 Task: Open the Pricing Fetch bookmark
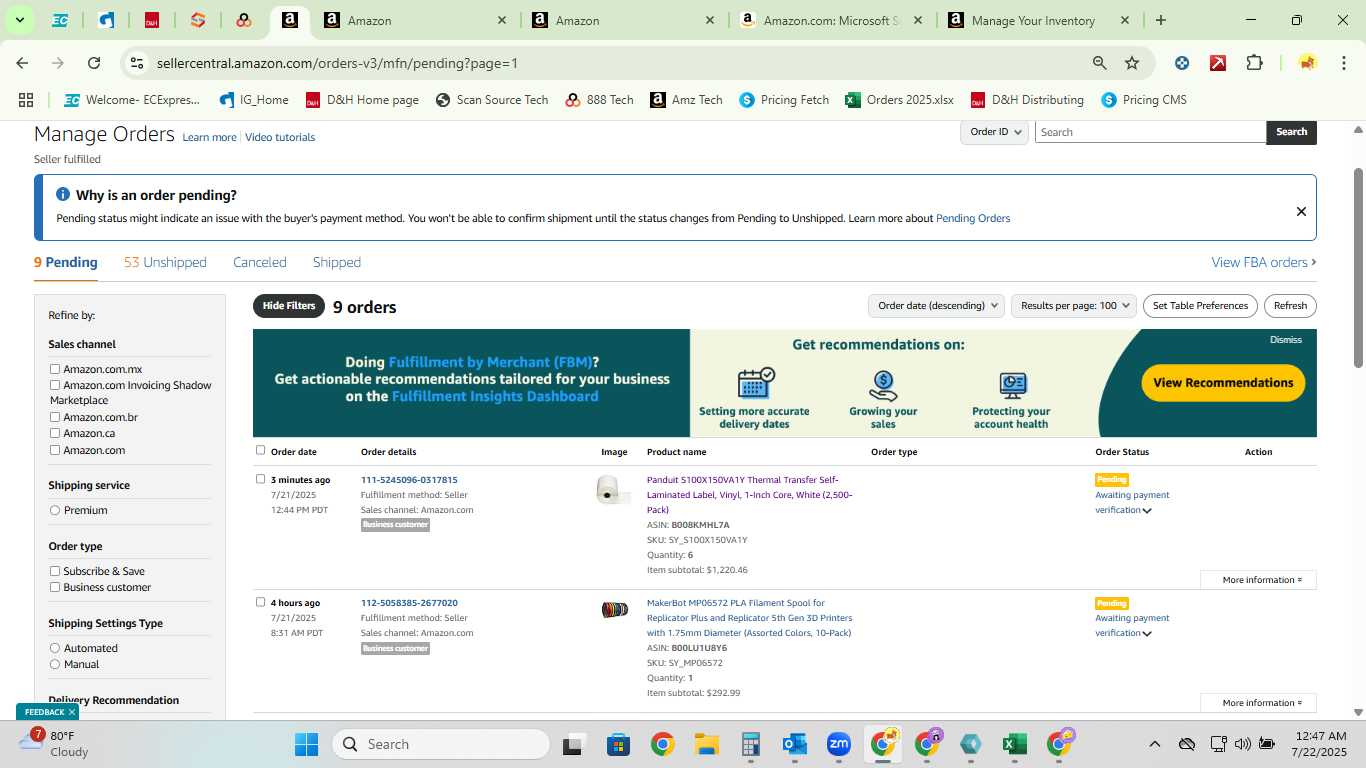[784, 100]
